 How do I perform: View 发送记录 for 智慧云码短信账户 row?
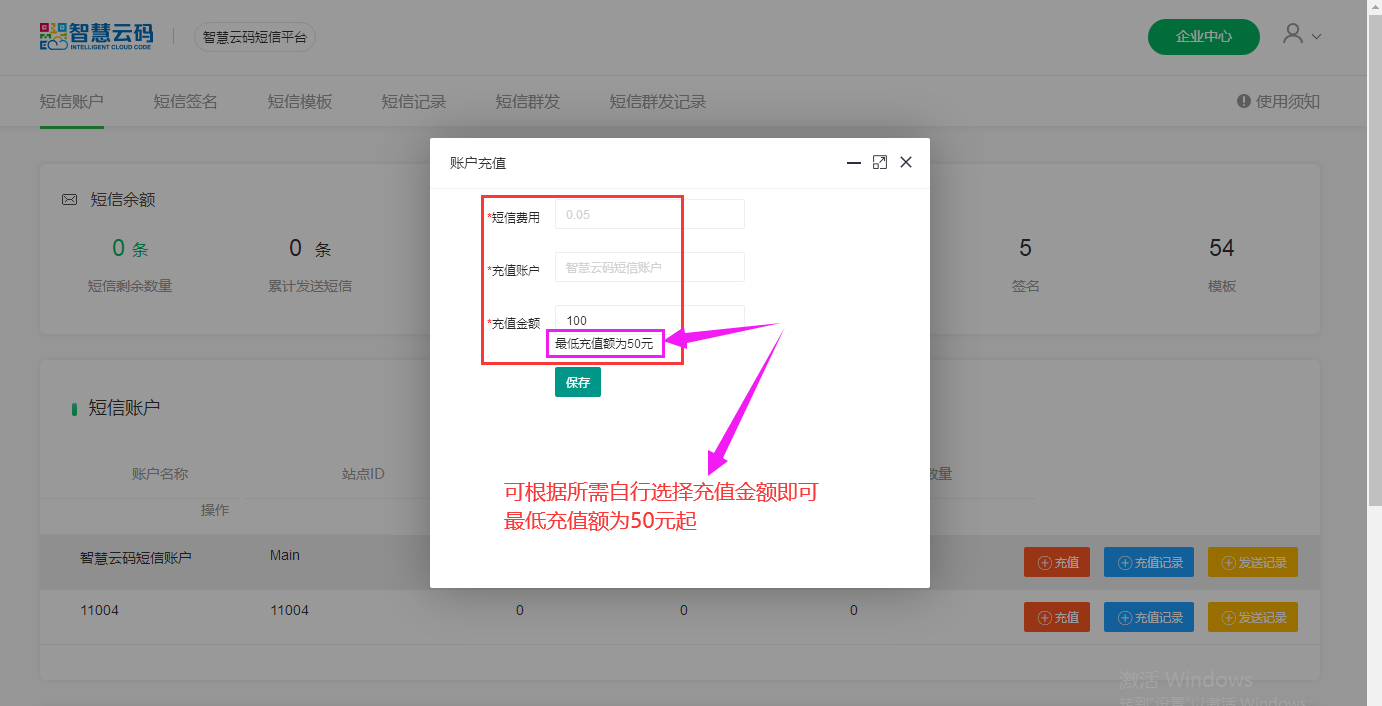coord(1252,562)
